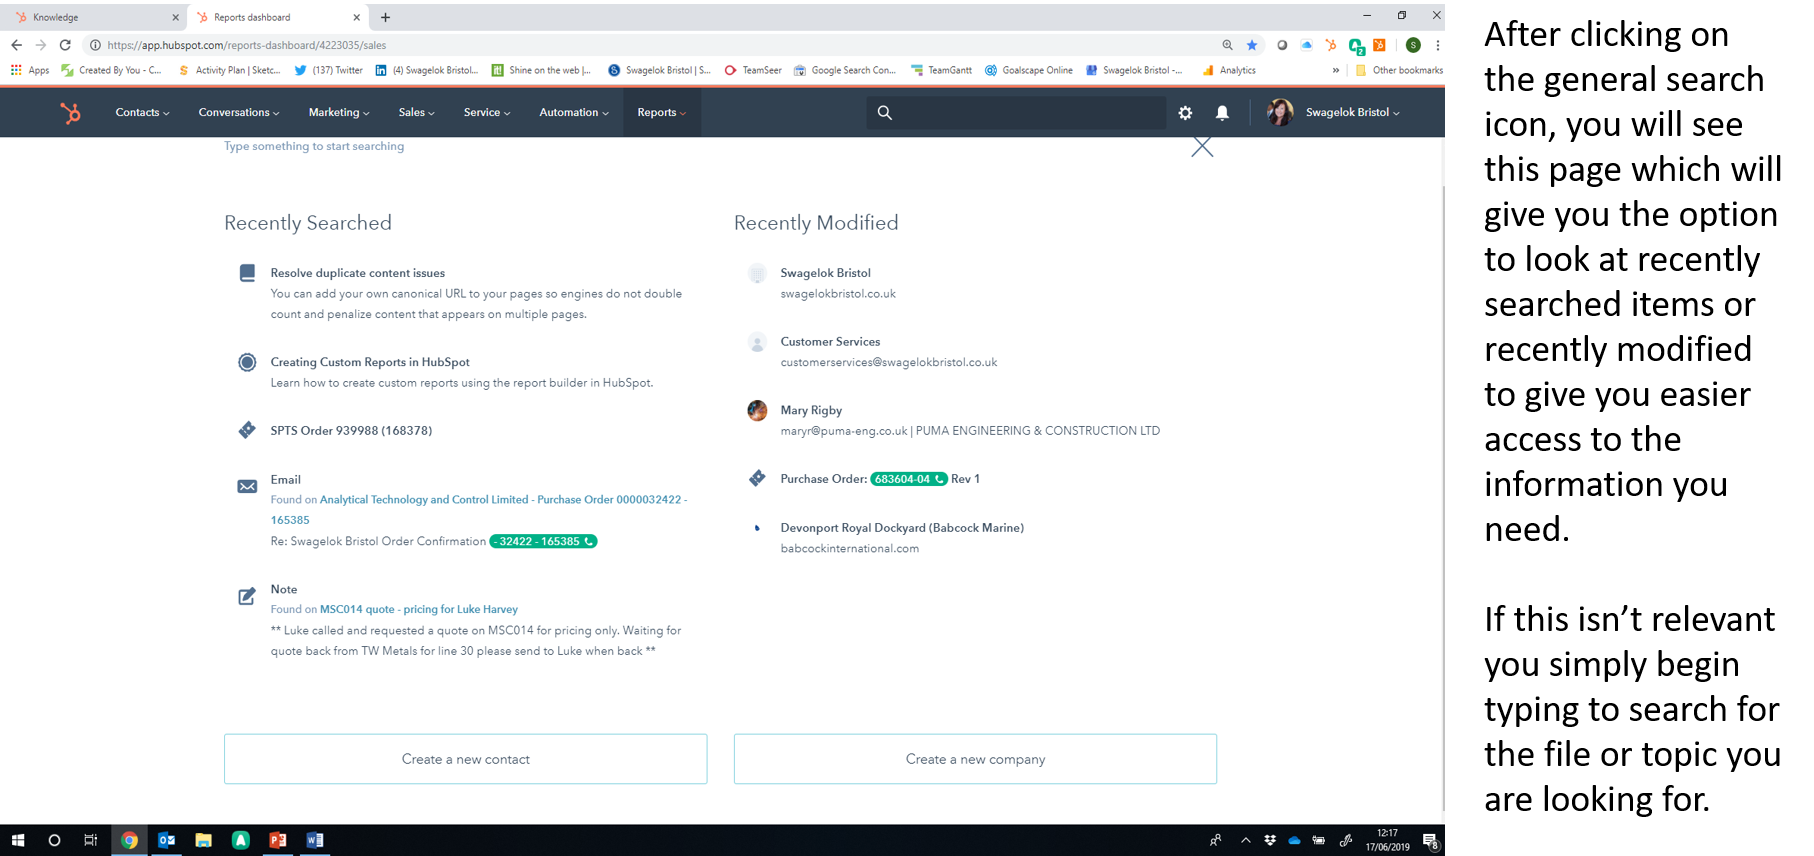Image resolution: width=1814 pixels, height=856 pixels.
Task: Open Outlook from the taskbar
Action: [x=167, y=840]
